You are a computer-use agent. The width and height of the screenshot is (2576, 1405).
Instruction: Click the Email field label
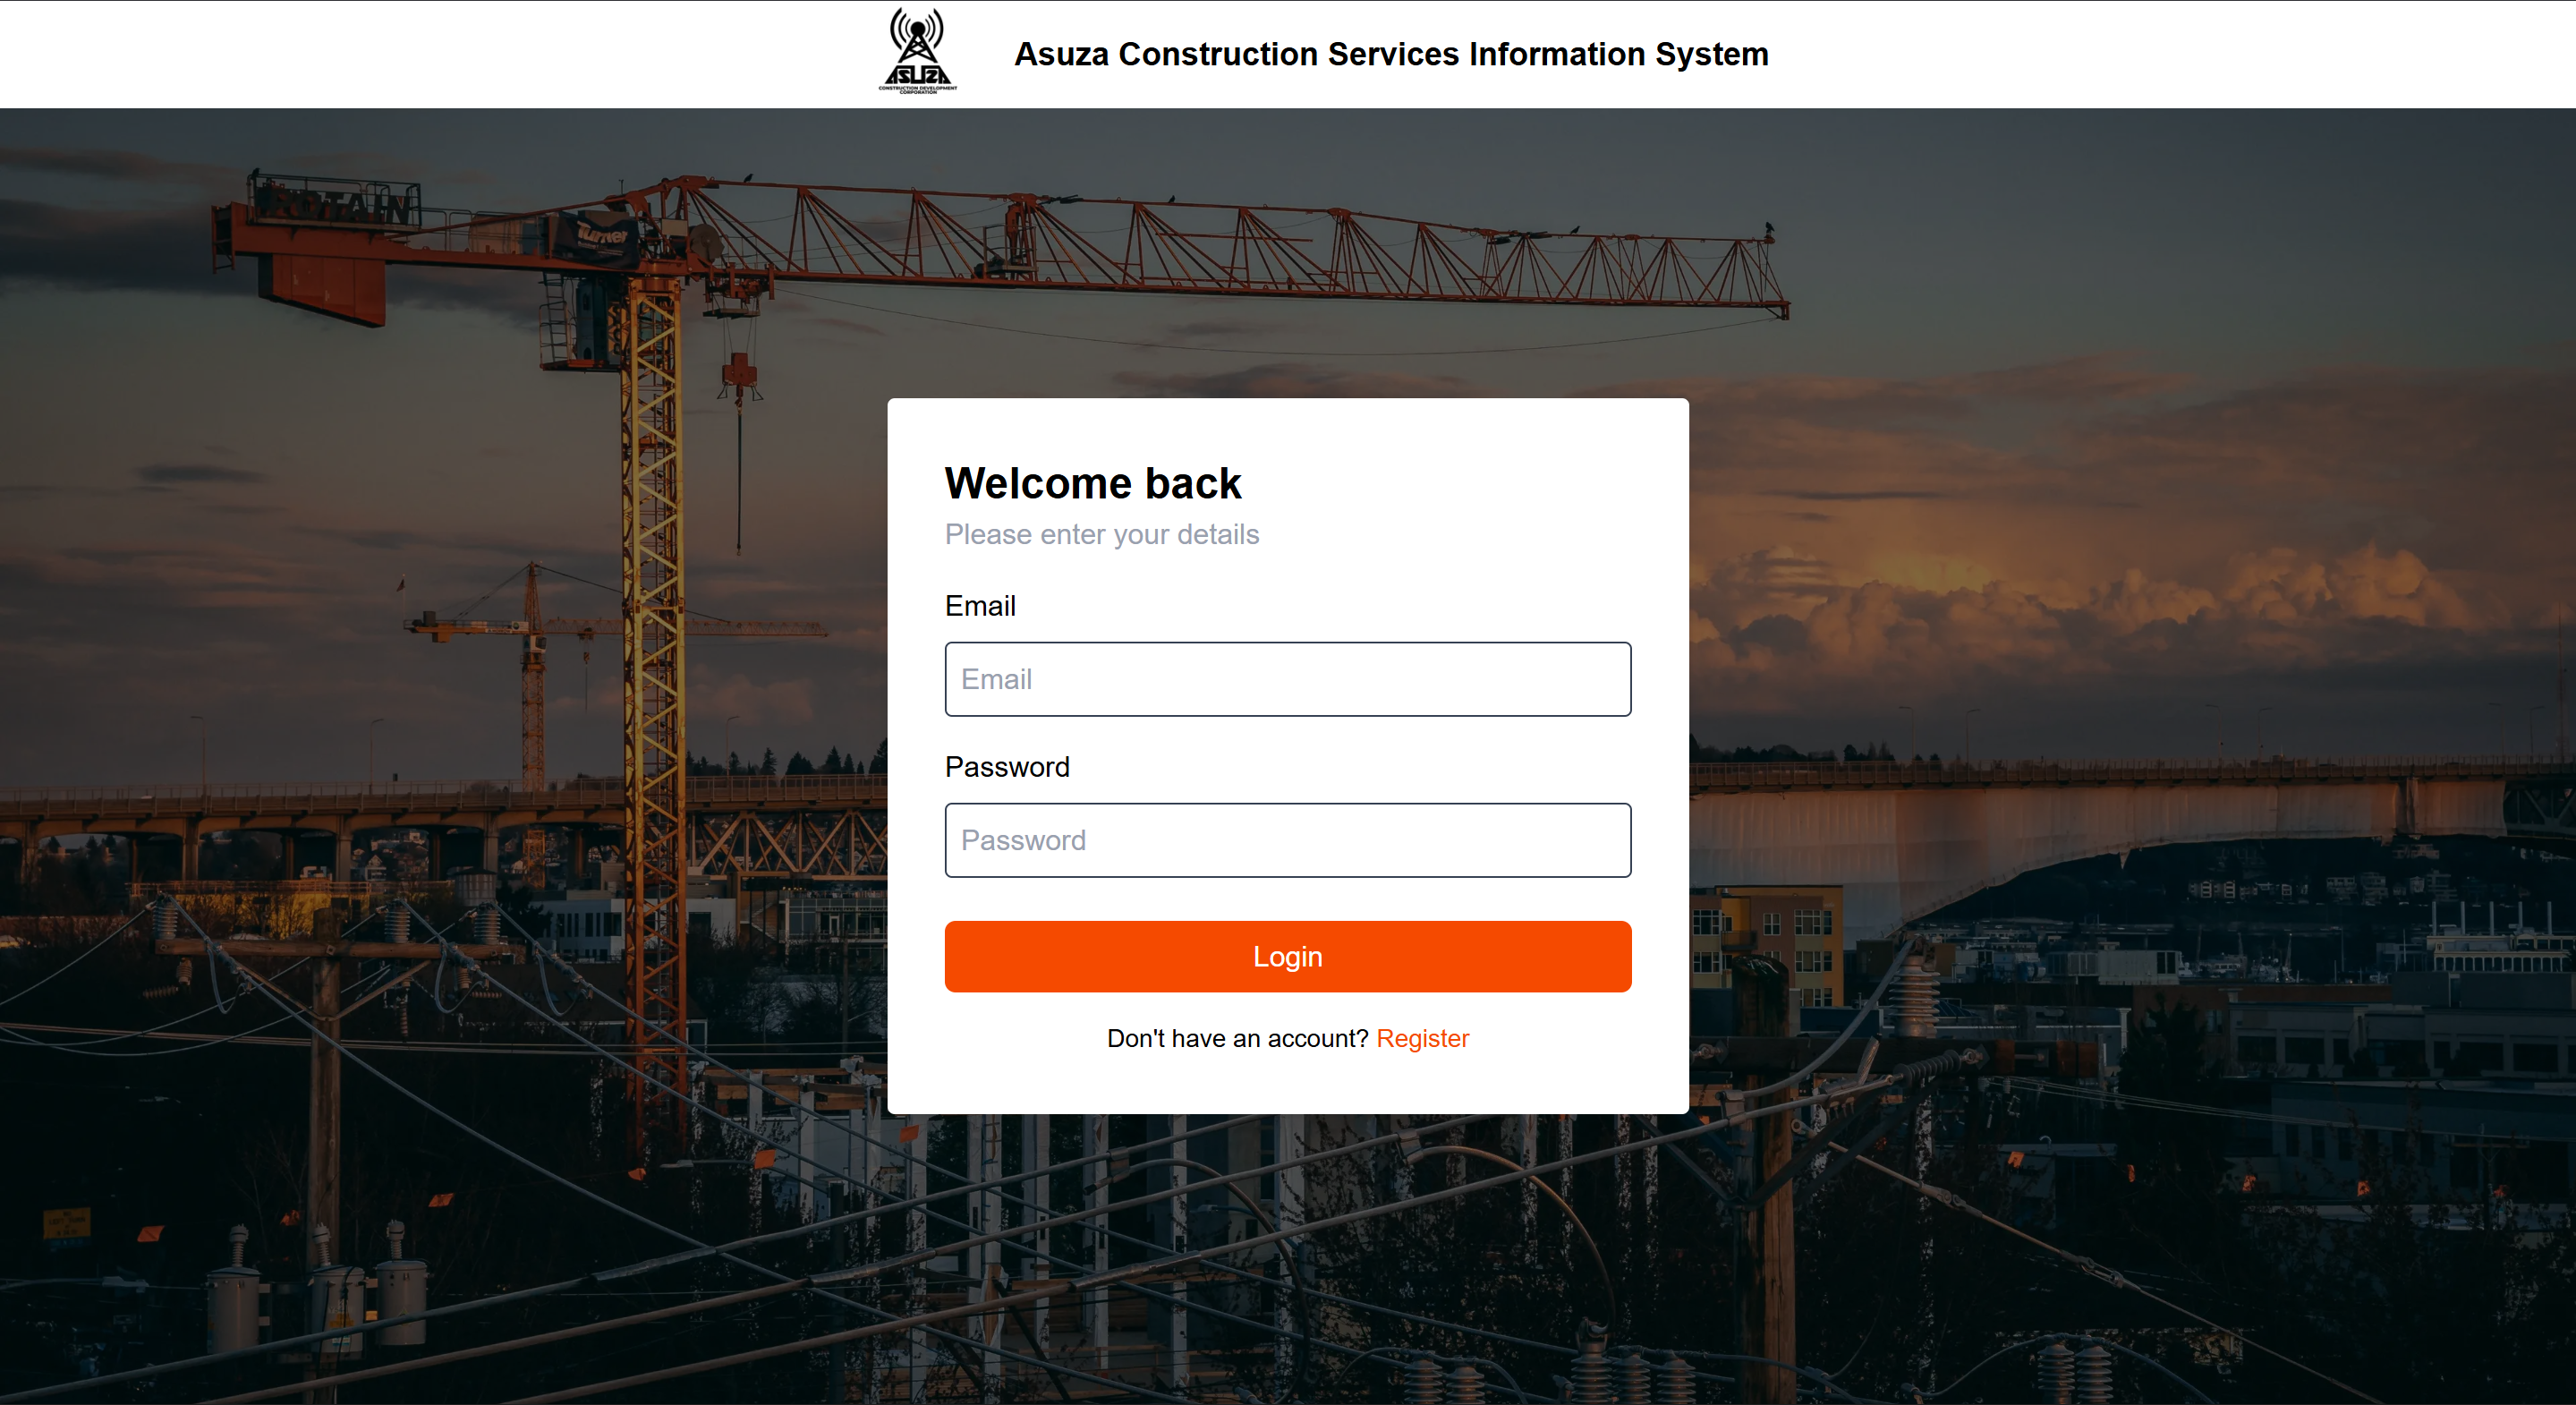pos(980,606)
